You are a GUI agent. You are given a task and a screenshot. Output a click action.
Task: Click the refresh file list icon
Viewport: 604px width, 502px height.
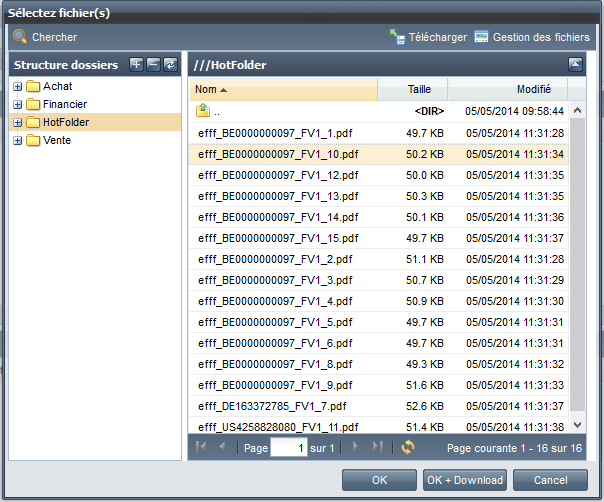coord(408,447)
